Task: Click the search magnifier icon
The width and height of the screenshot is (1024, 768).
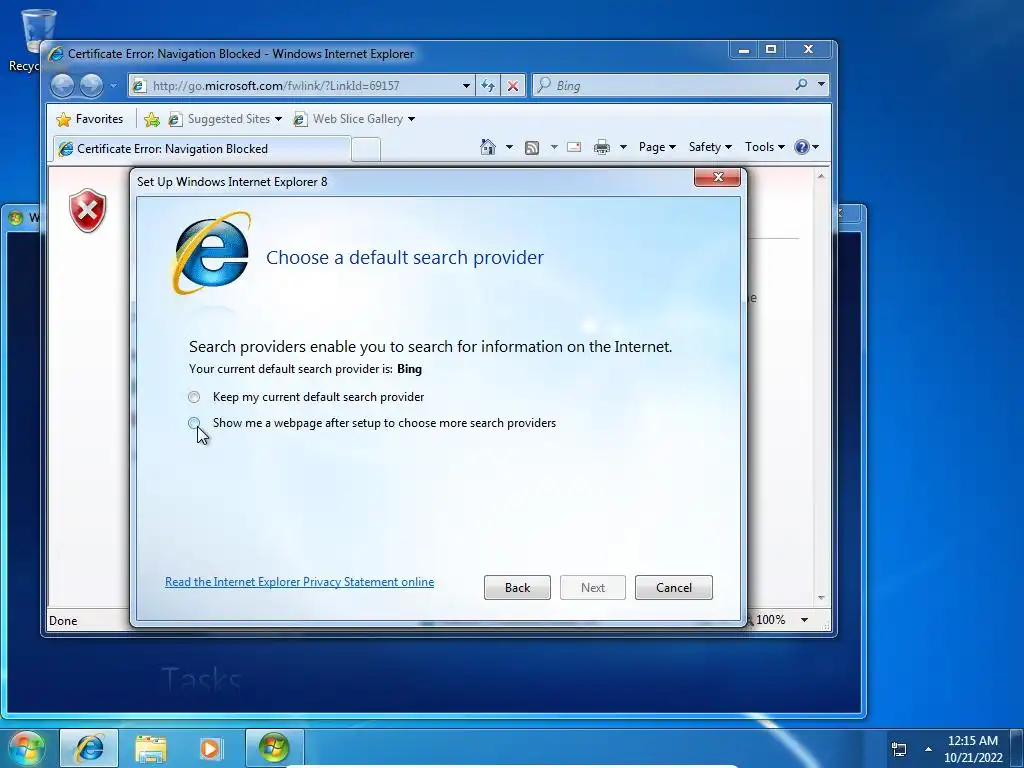Action: tap(801, 85)
